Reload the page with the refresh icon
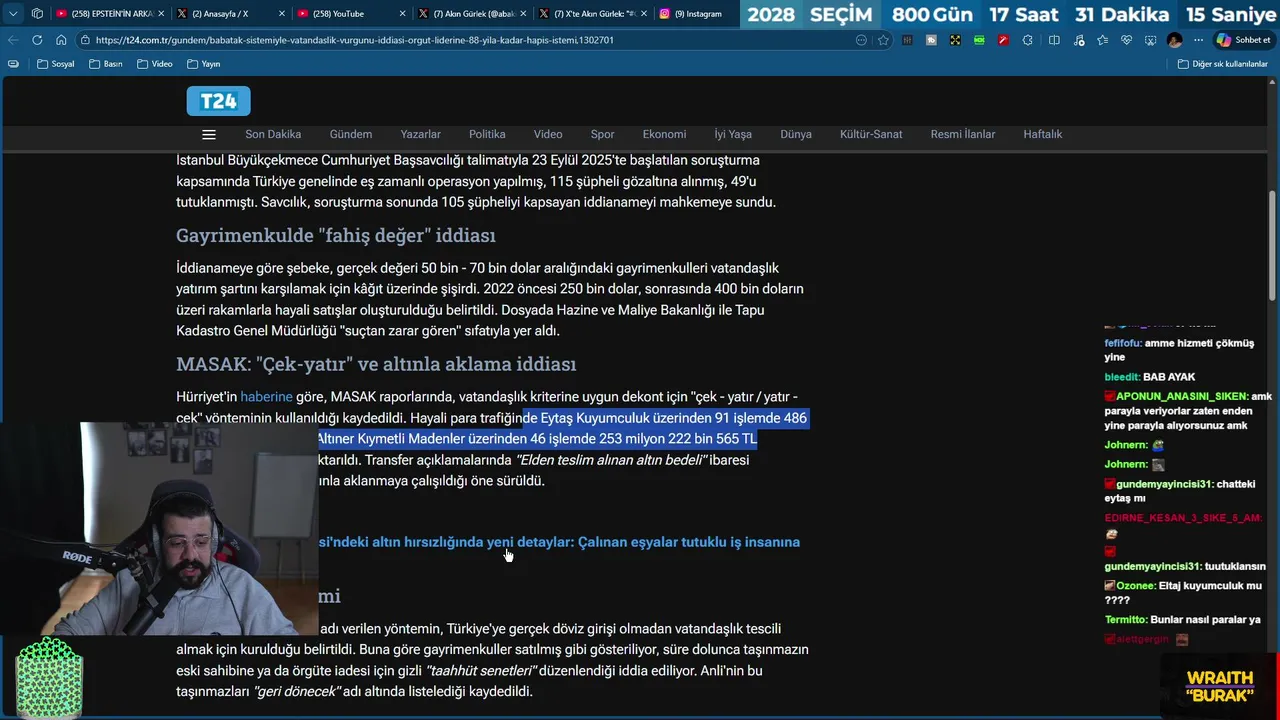The width and height of the screenshot is (1280, 720). (37, 40)
